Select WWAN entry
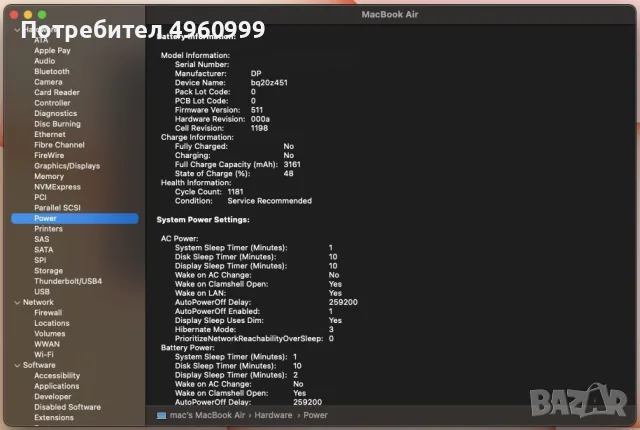Image resolution: width=640 pixels, height=430 pixels. pos(47,344)
